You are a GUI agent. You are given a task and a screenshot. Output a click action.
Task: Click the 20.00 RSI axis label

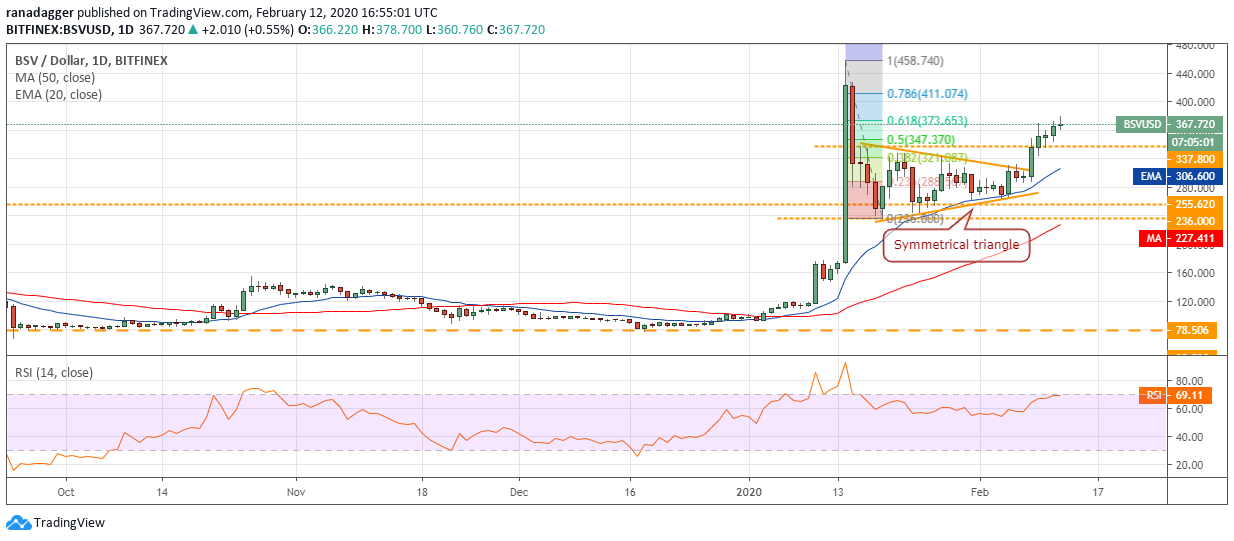click(1188, 465)
